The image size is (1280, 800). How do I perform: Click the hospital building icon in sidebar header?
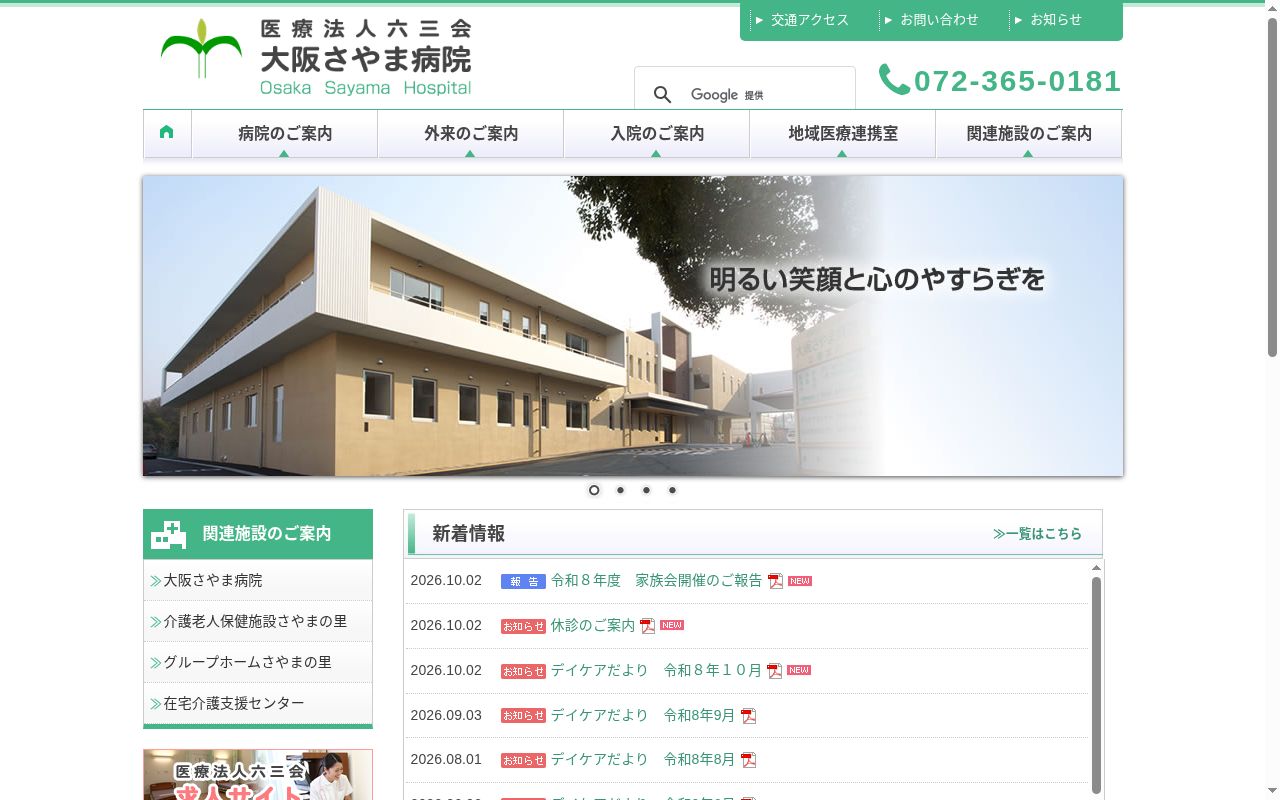point(168,535)
